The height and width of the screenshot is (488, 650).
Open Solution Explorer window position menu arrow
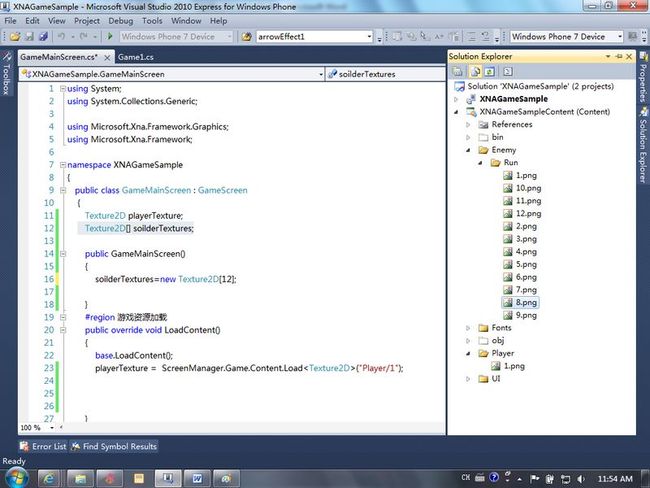(608, 56)
